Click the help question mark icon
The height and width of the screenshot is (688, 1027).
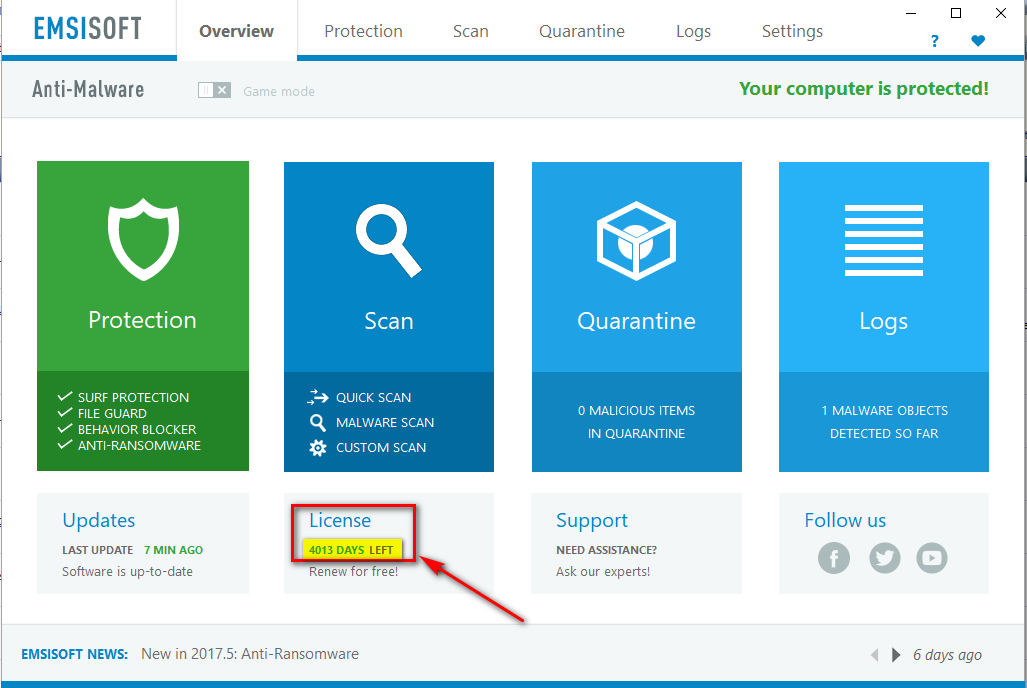[935, 41]
